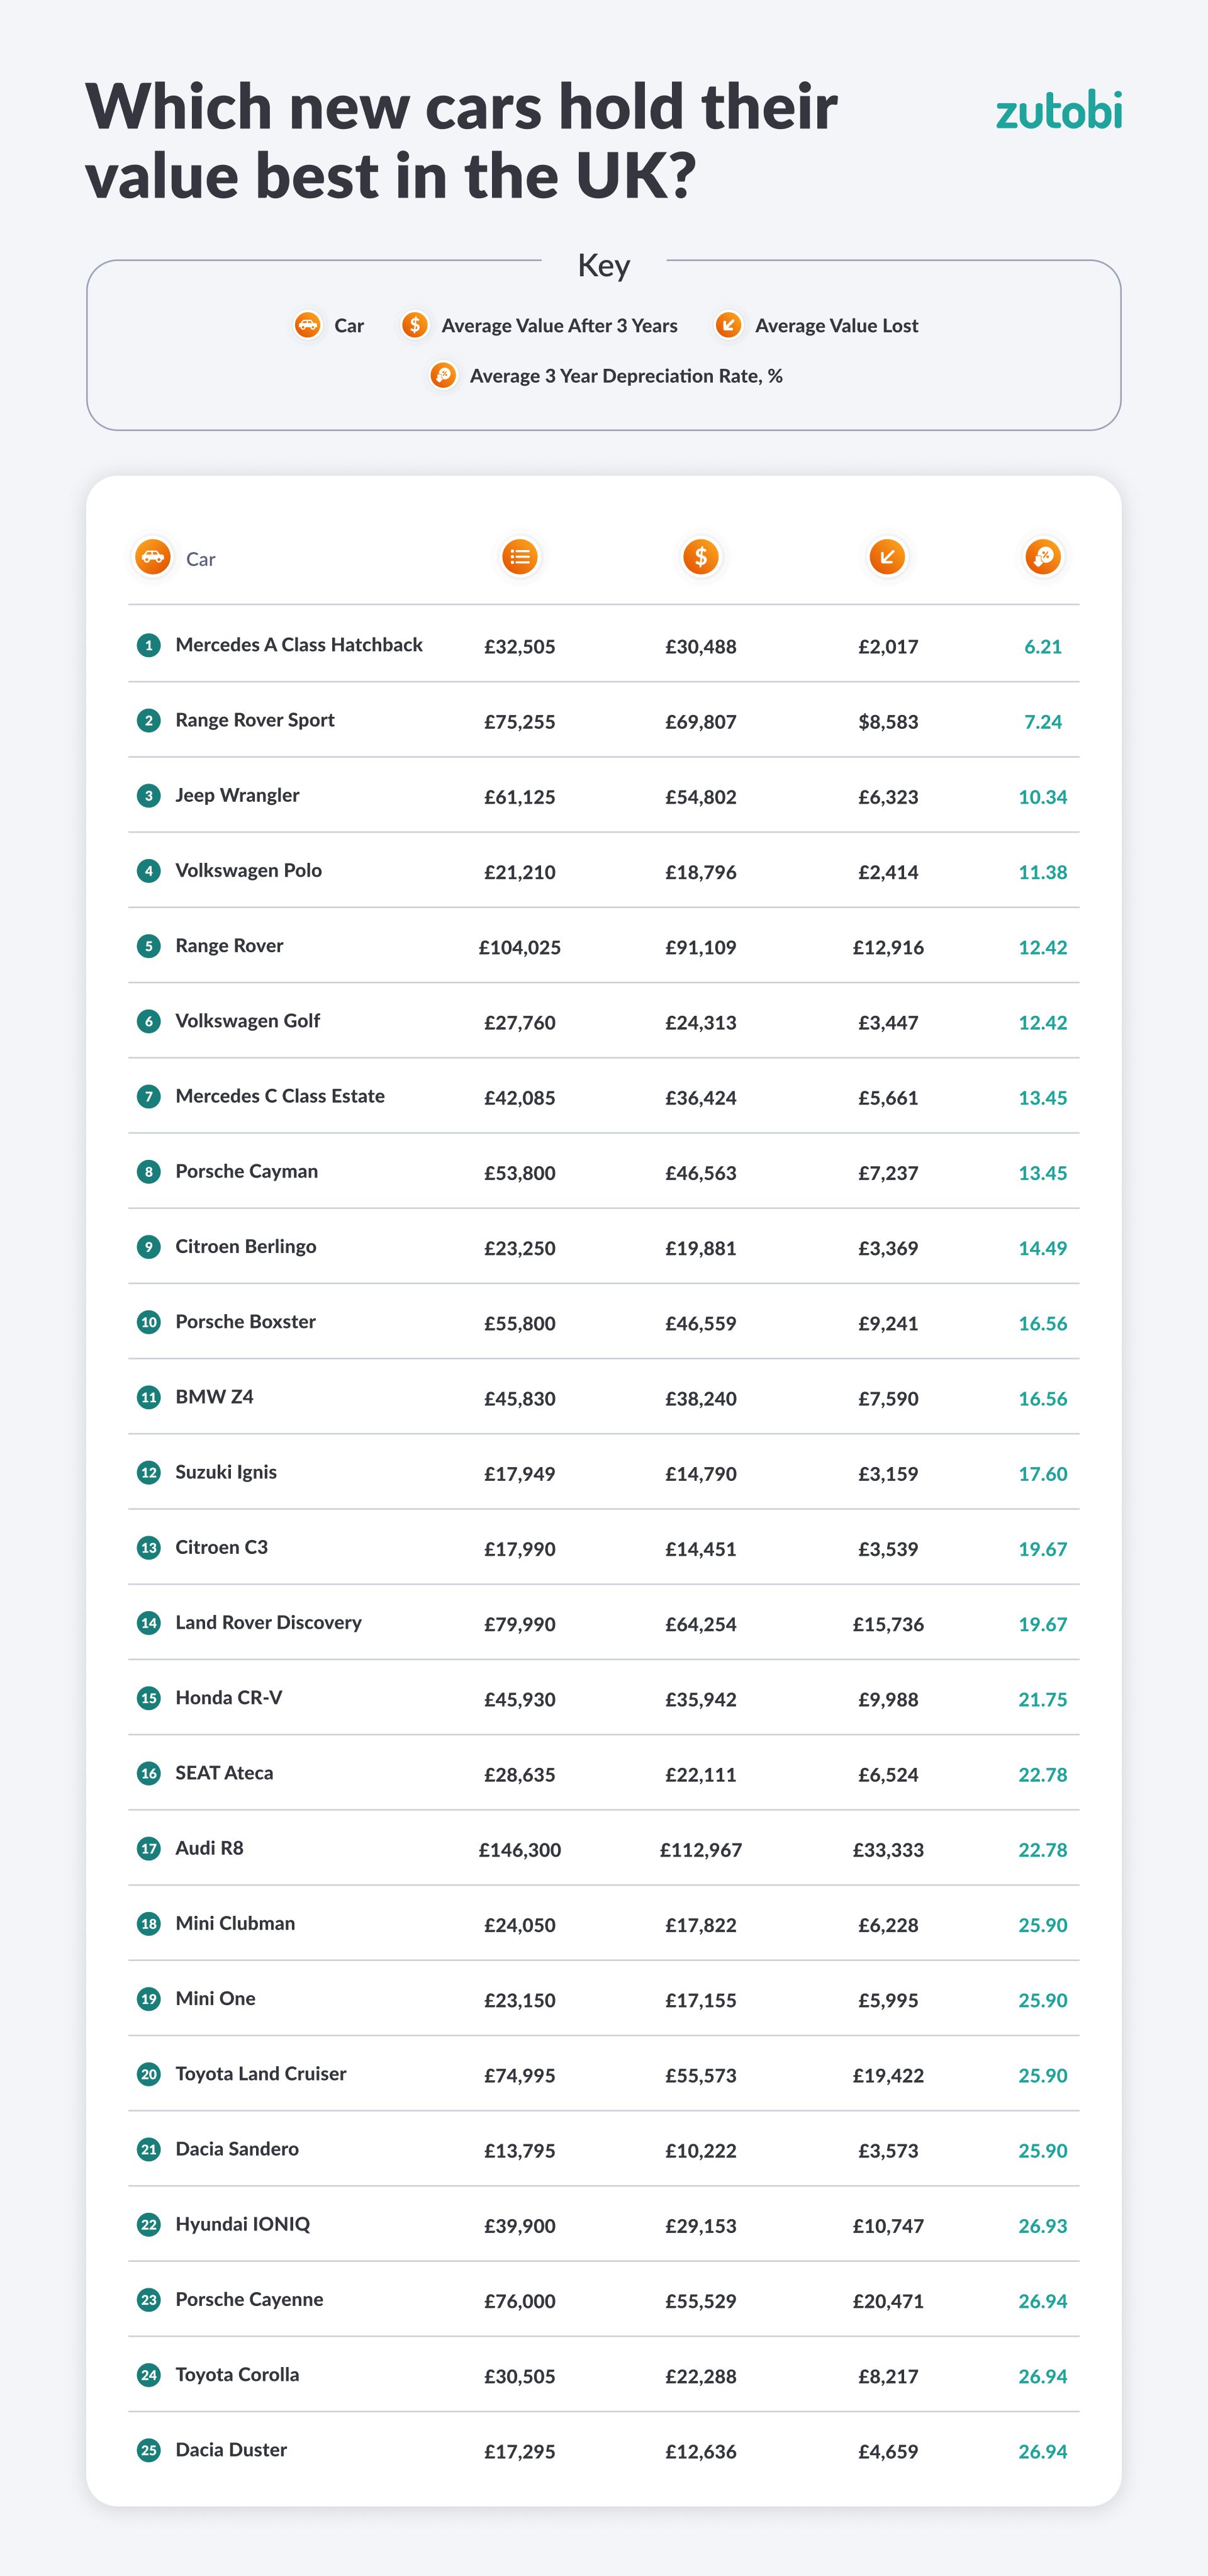The width and height of the screenshot is (1208, 2576).
Task: Select the Mercedes A Class Hatchback row name
Action: click(x=299, y=645)
